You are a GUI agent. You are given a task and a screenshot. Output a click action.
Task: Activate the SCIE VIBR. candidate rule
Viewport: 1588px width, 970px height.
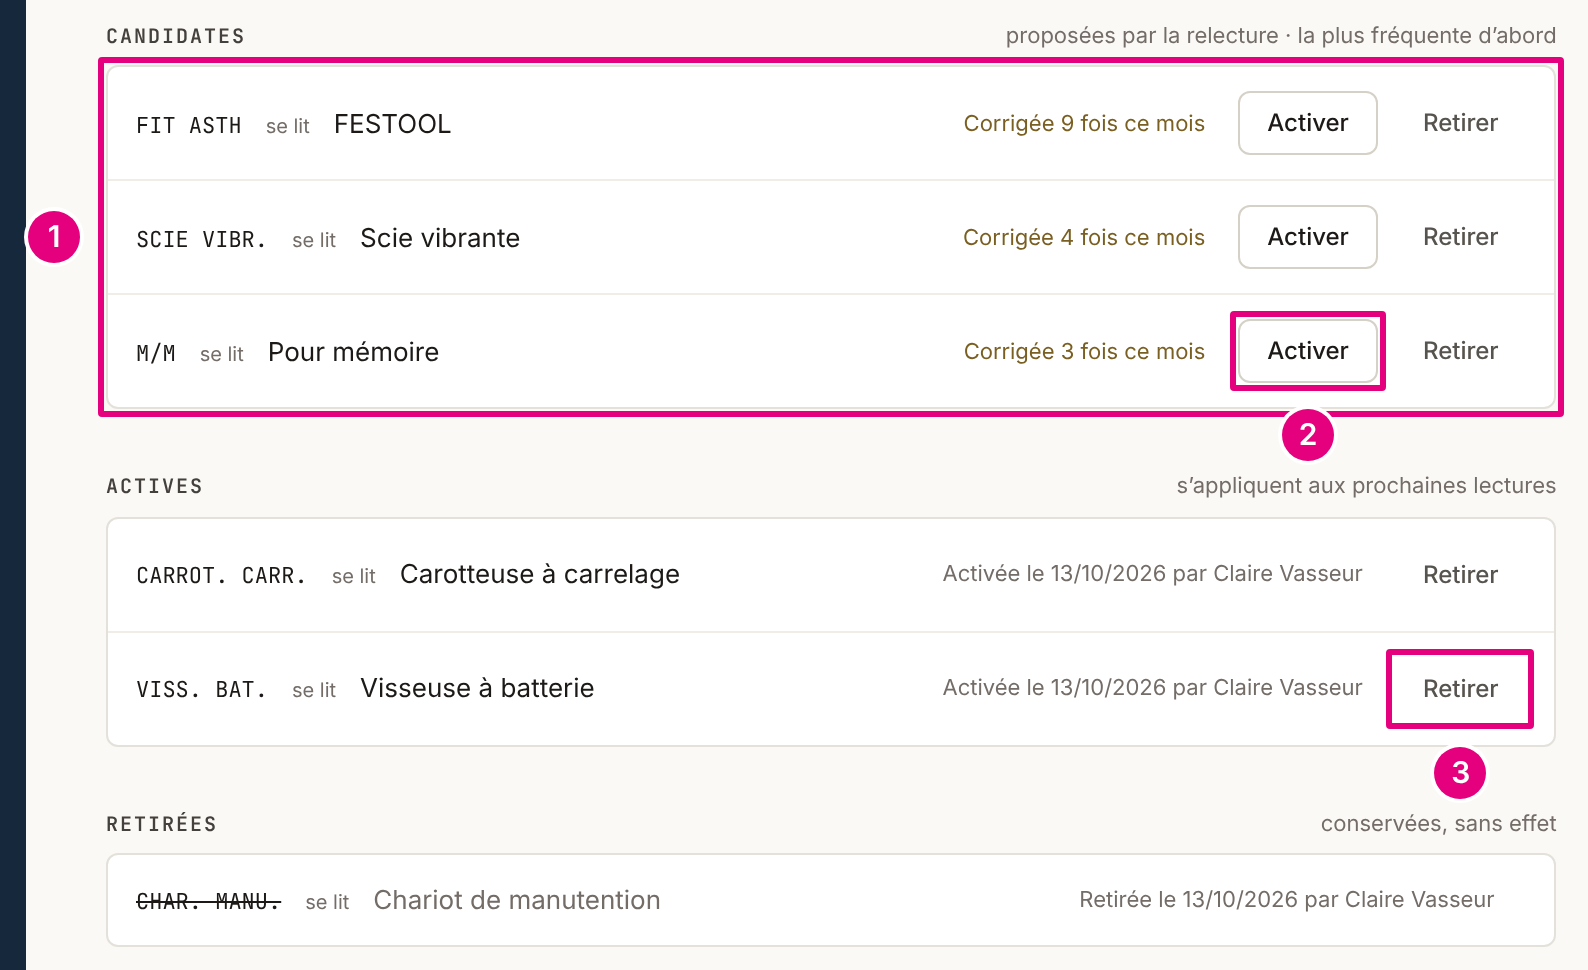point(1307,237)
